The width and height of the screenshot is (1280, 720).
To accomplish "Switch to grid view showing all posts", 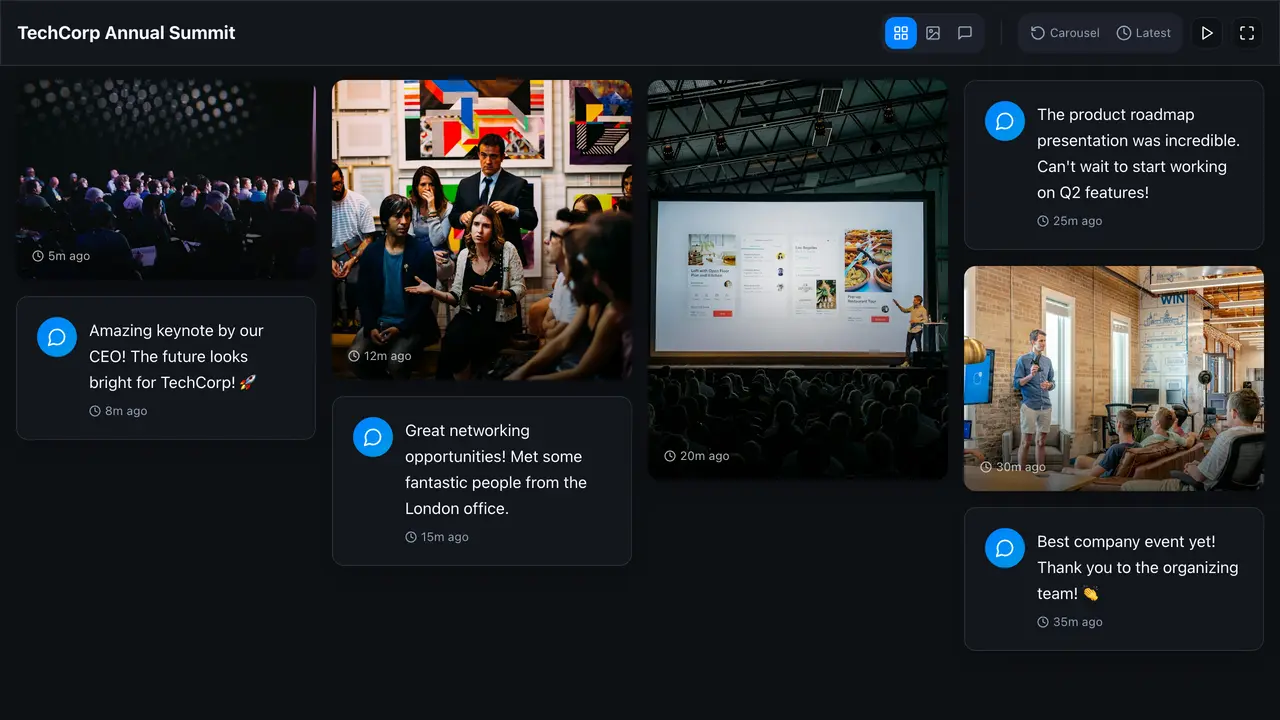I will [x=901, y=33].
